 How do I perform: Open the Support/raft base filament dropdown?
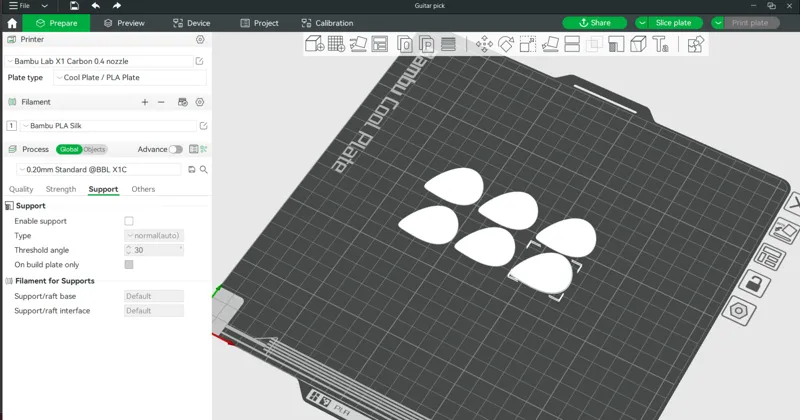[154, 296]
